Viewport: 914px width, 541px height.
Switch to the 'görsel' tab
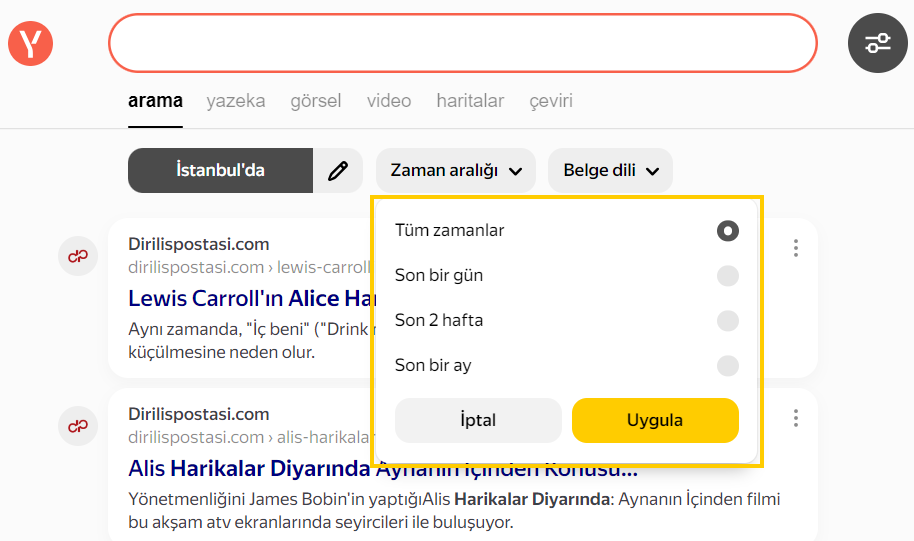point(315,101)
